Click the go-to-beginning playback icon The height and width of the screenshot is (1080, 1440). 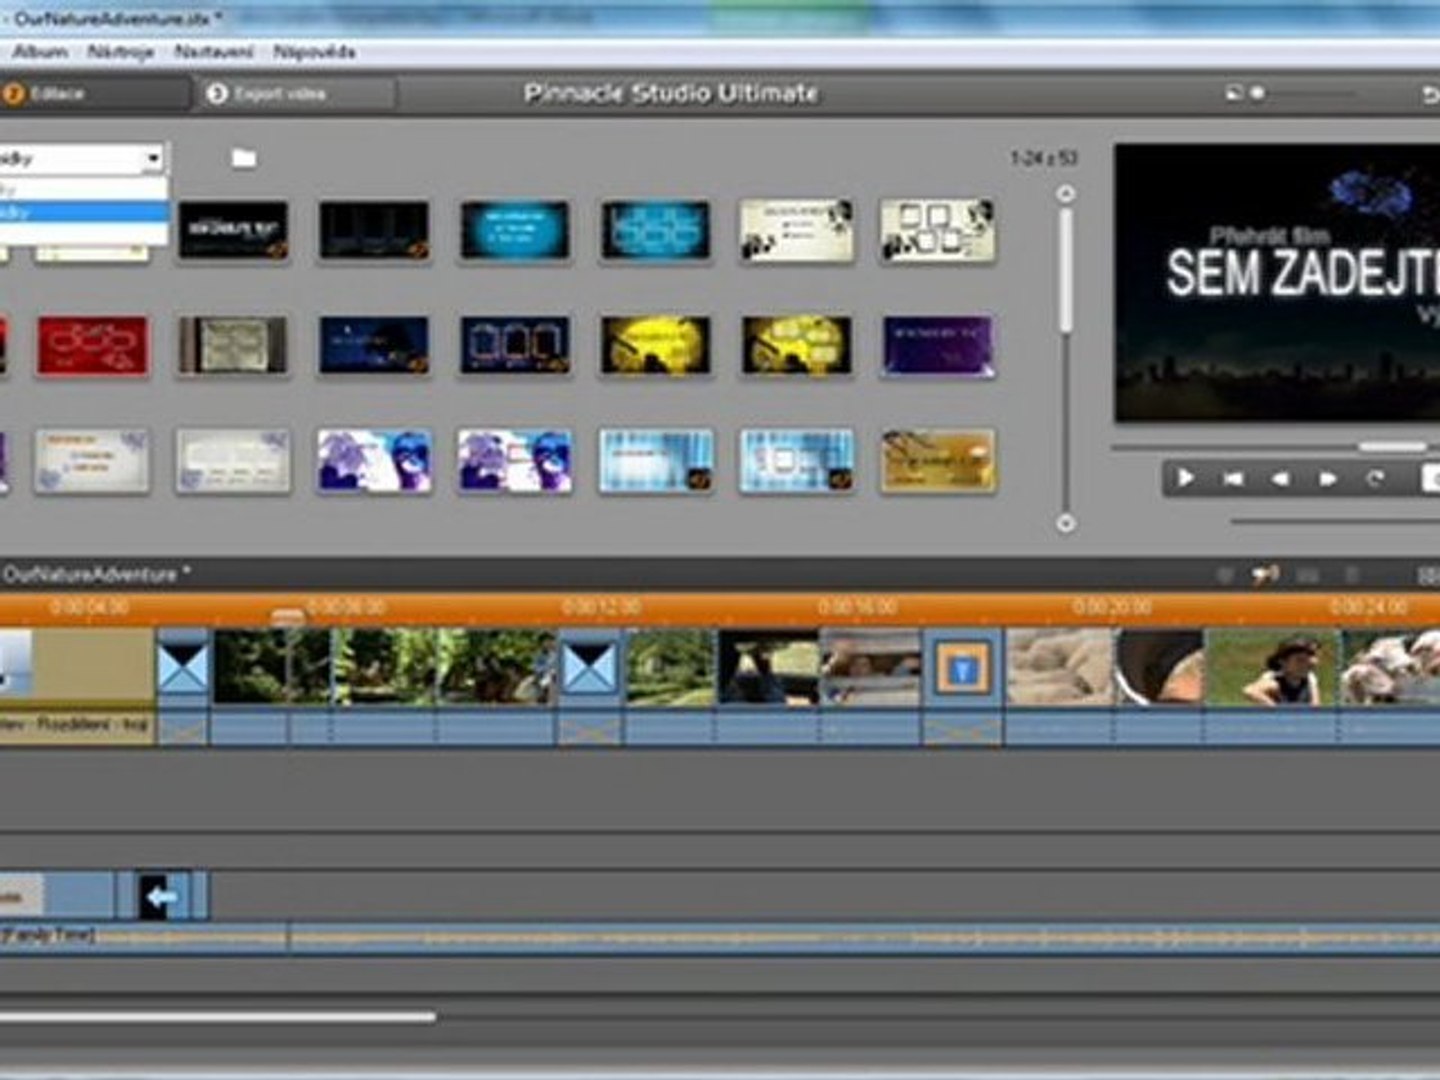pos(1232,480)
